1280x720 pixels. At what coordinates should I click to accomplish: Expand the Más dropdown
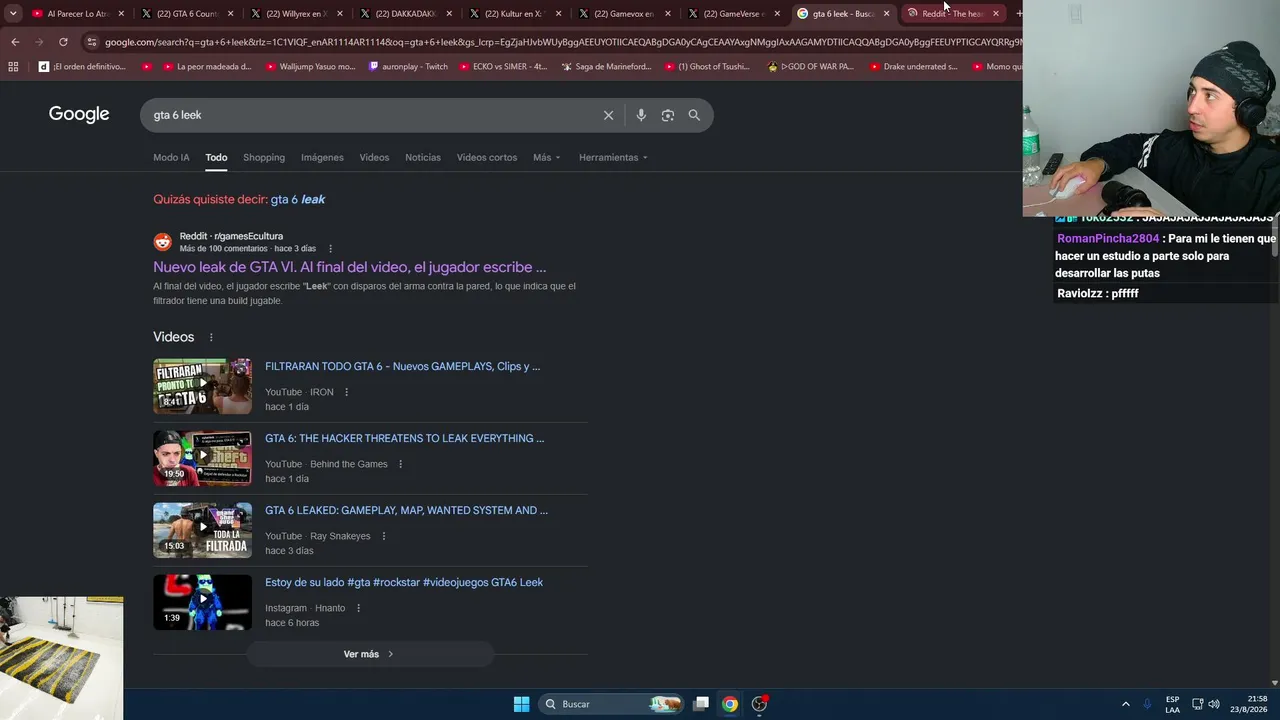(x=547, y=158)
